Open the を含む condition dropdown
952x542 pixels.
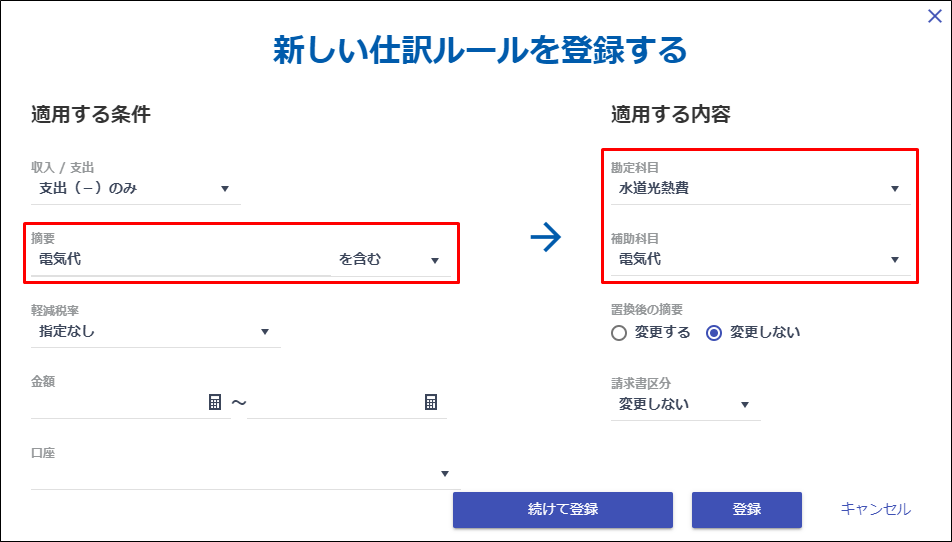coord(391,260)
